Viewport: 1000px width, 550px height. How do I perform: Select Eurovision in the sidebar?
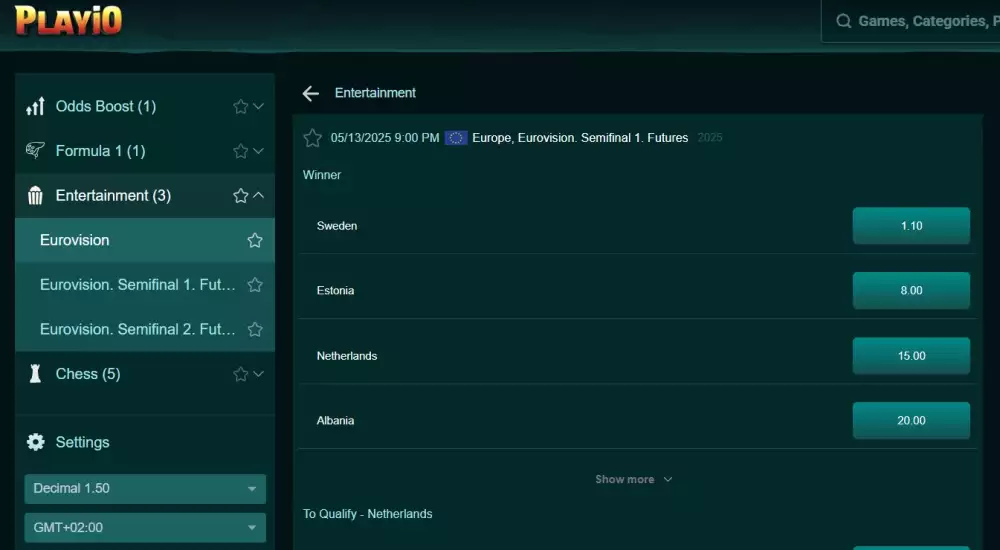click(x=145, y=240)
